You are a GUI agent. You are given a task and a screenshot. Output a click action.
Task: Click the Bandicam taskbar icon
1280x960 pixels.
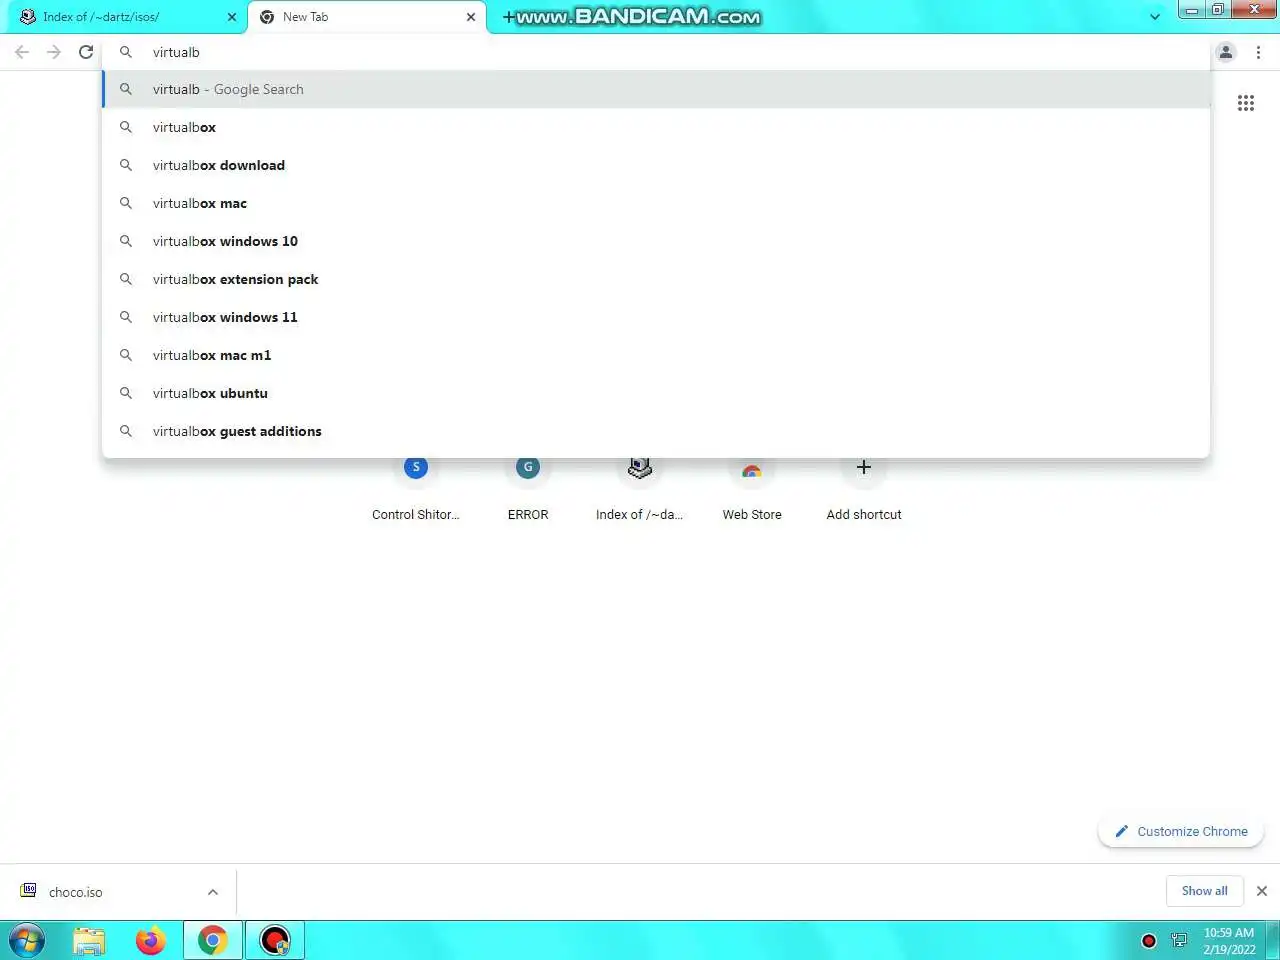coord(275,941)
